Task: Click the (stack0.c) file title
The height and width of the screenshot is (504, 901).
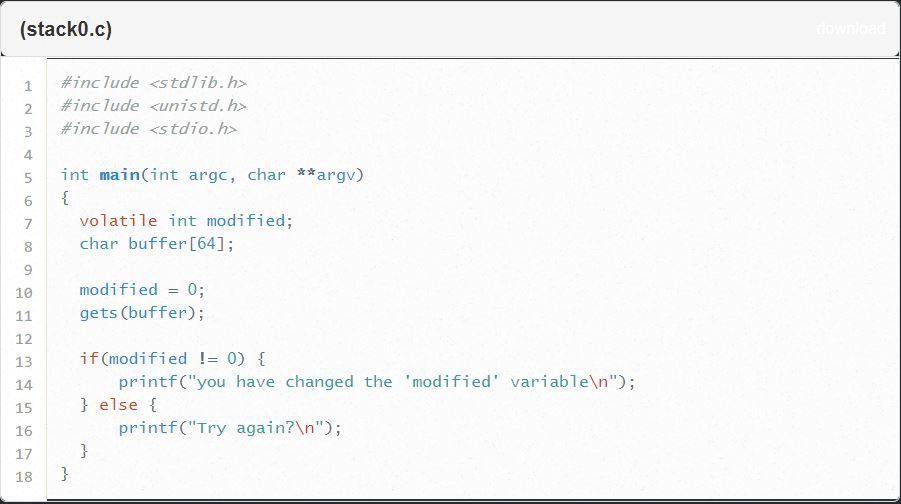Action: pyautogui.click(x=66, y=29)
